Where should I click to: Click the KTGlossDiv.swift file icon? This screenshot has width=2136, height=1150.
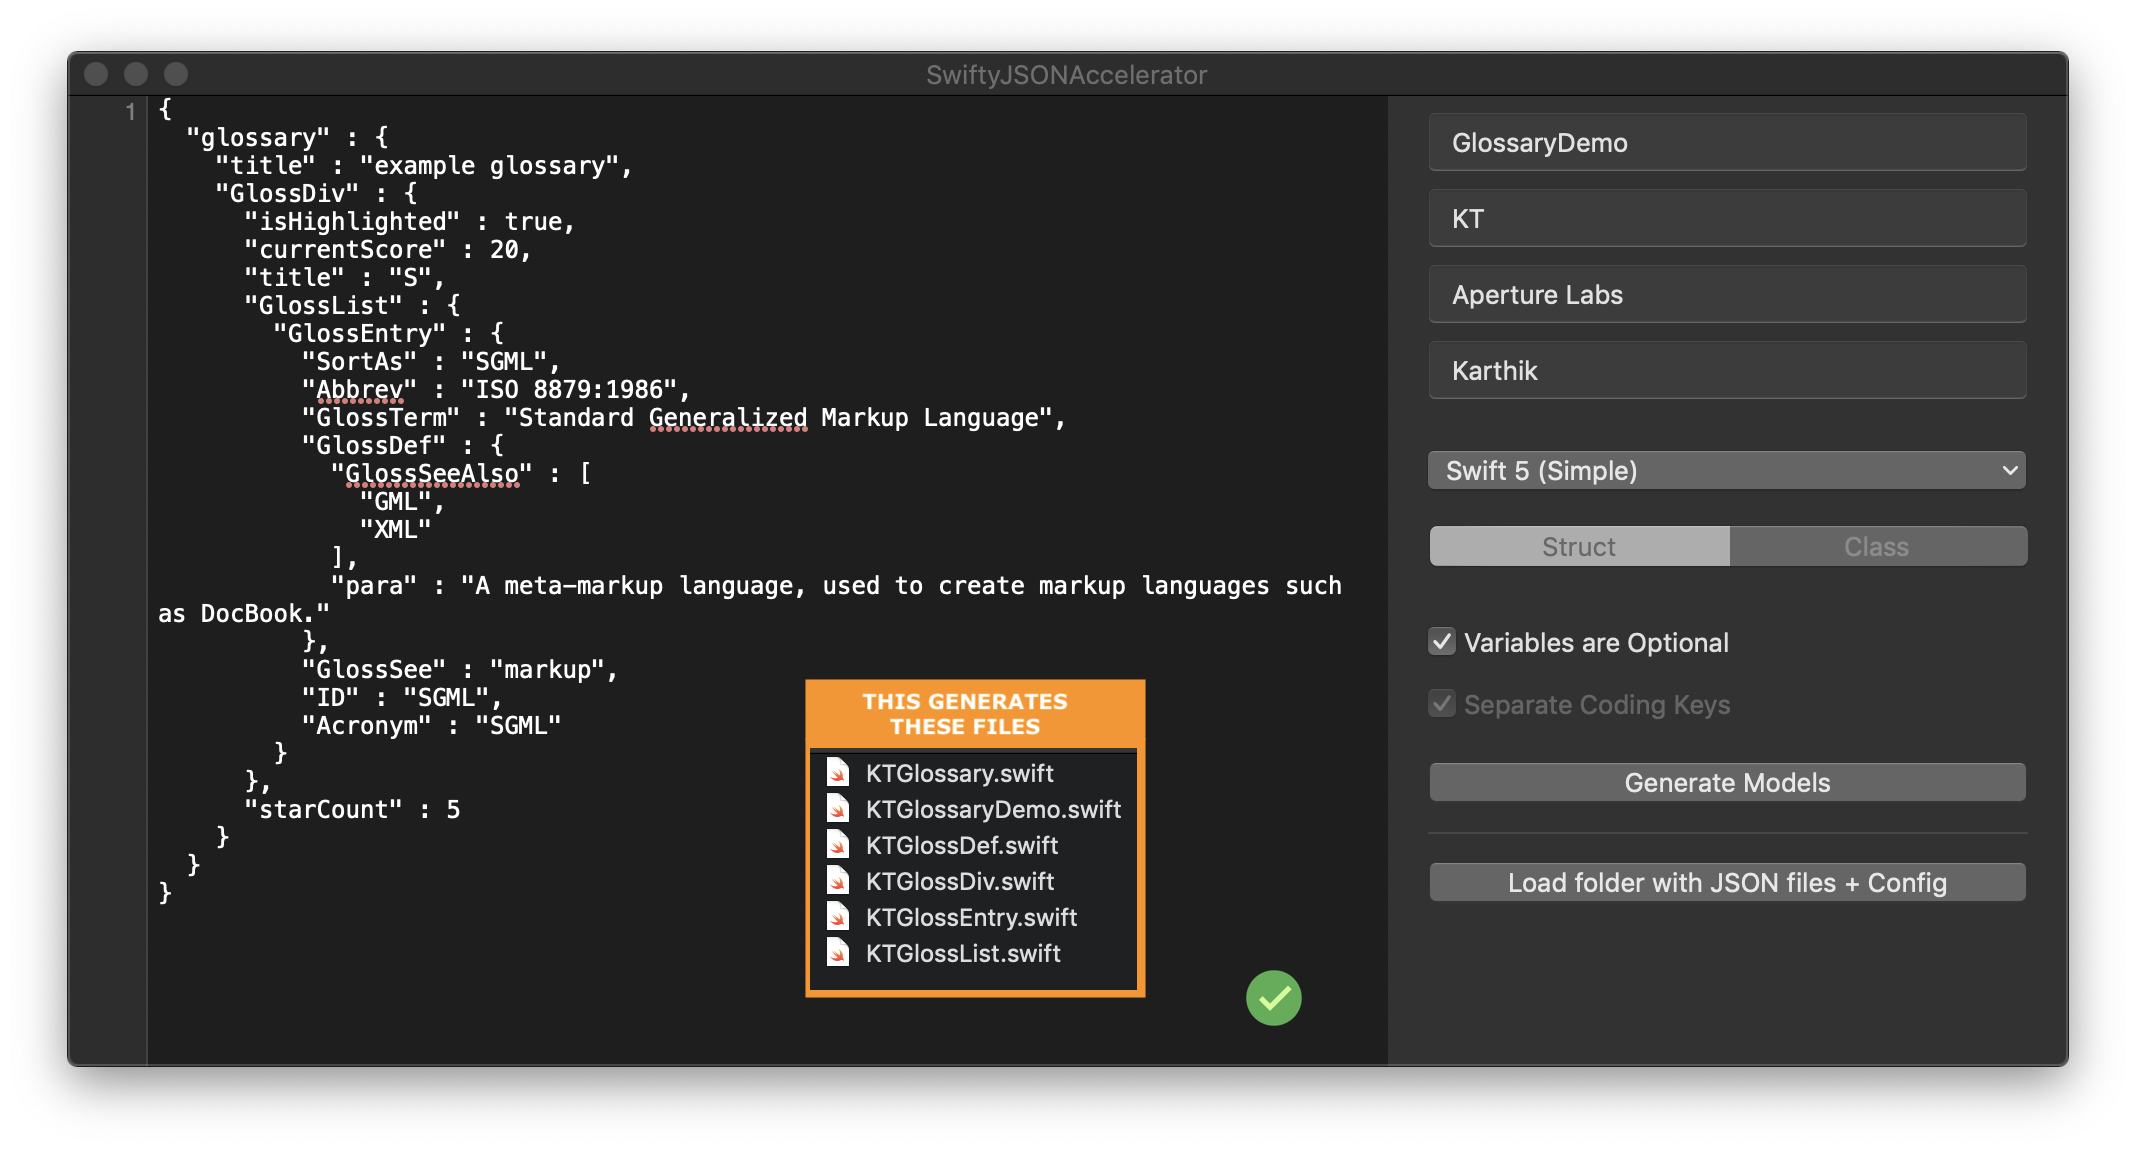coord(838,881)
